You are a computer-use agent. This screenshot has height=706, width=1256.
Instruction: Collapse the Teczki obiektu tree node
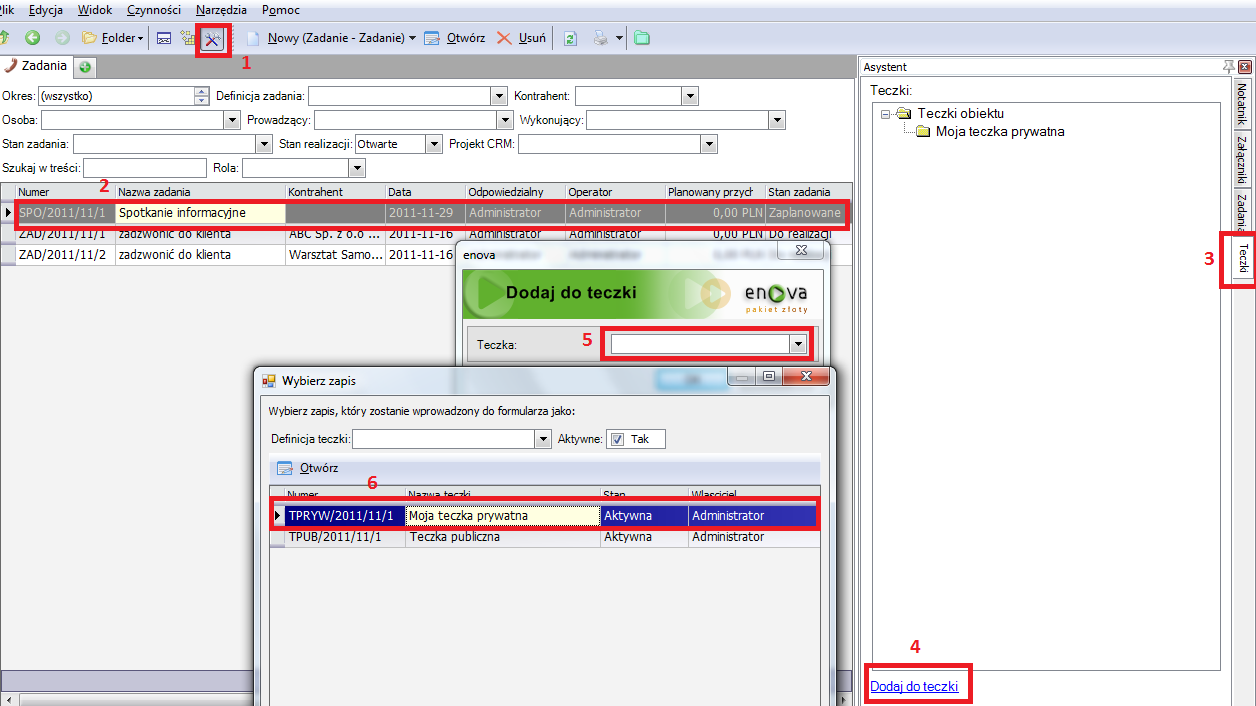[x=885, y=114]
